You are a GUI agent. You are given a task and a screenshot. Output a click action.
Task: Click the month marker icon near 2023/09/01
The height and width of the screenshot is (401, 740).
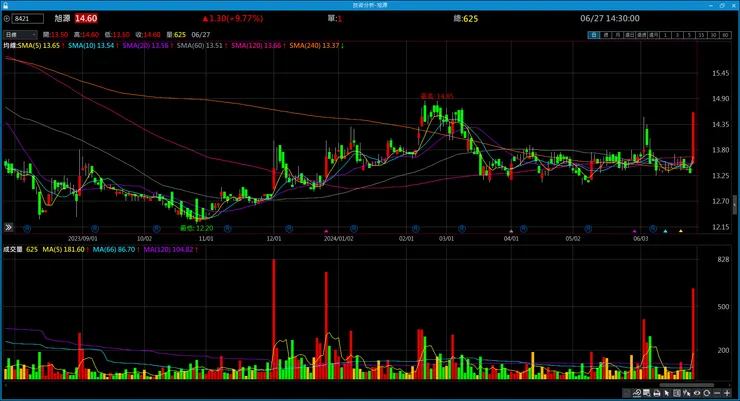pyautogui.click(x=94, y=229)
